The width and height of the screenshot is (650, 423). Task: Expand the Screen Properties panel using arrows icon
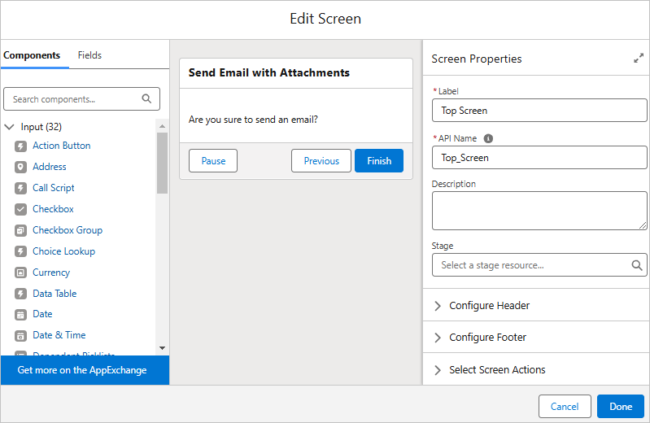point(638,58)
